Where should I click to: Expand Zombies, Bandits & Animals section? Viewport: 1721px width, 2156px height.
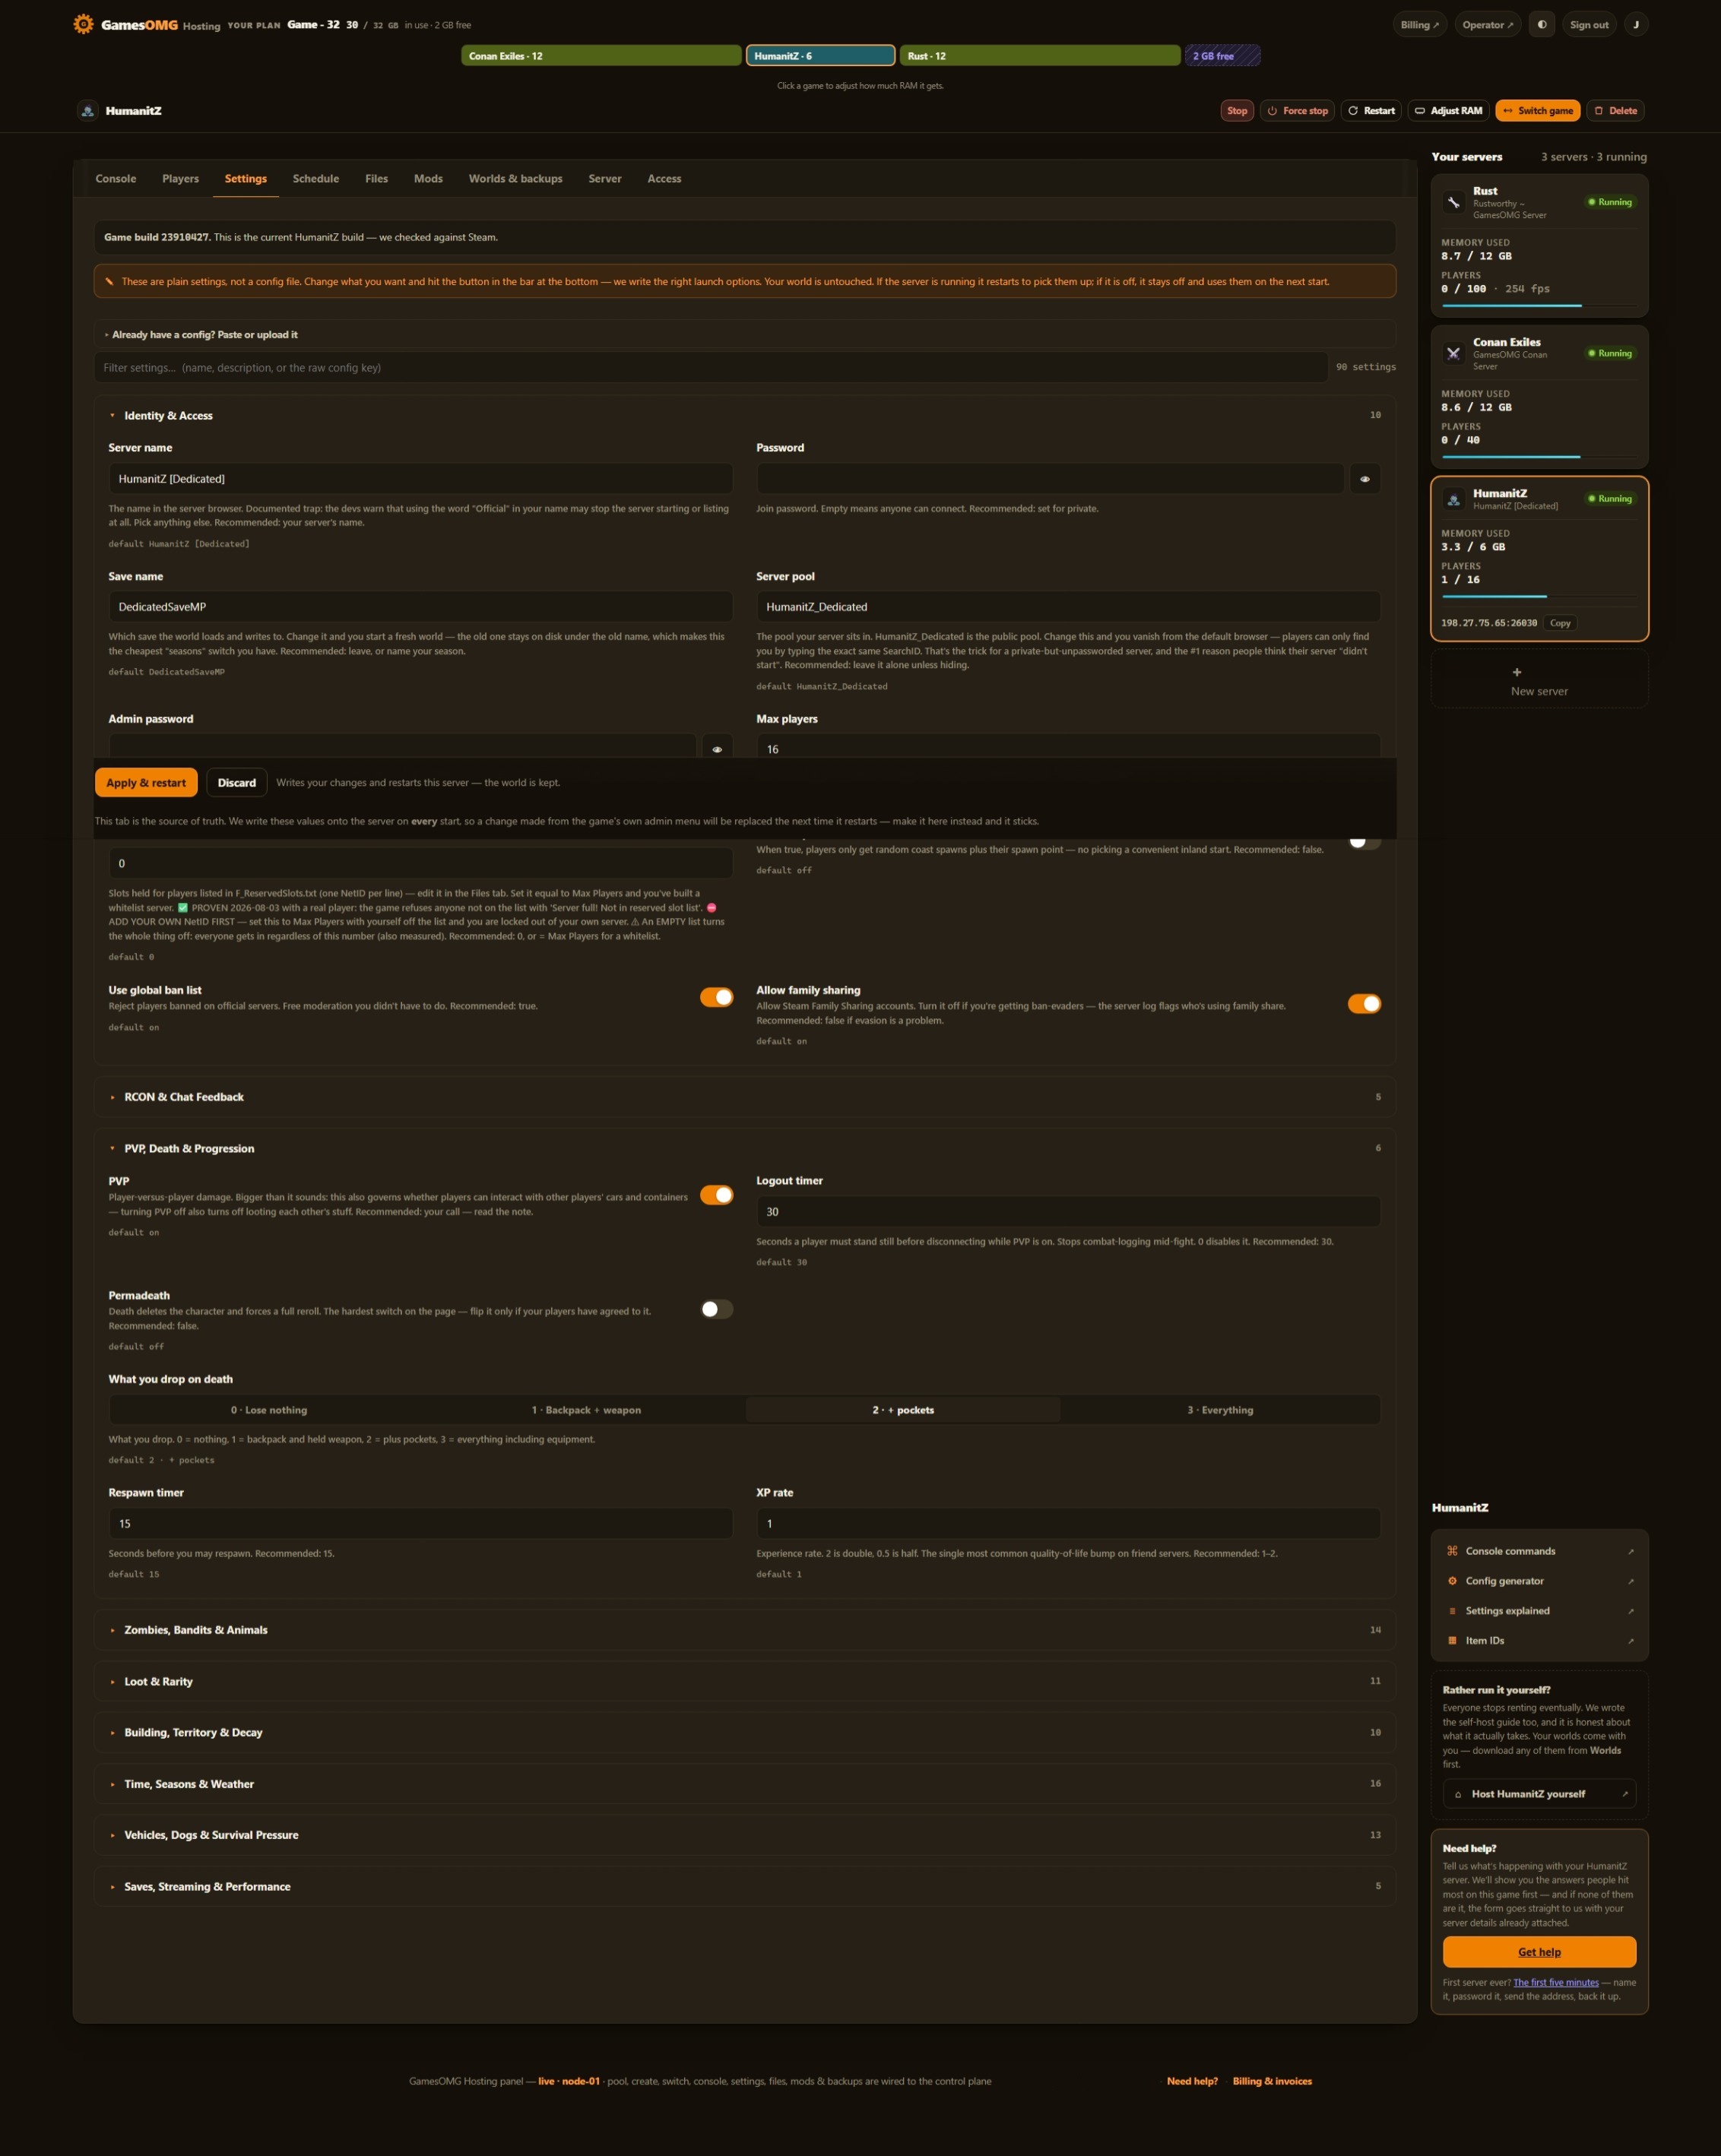pos(745,1630)
